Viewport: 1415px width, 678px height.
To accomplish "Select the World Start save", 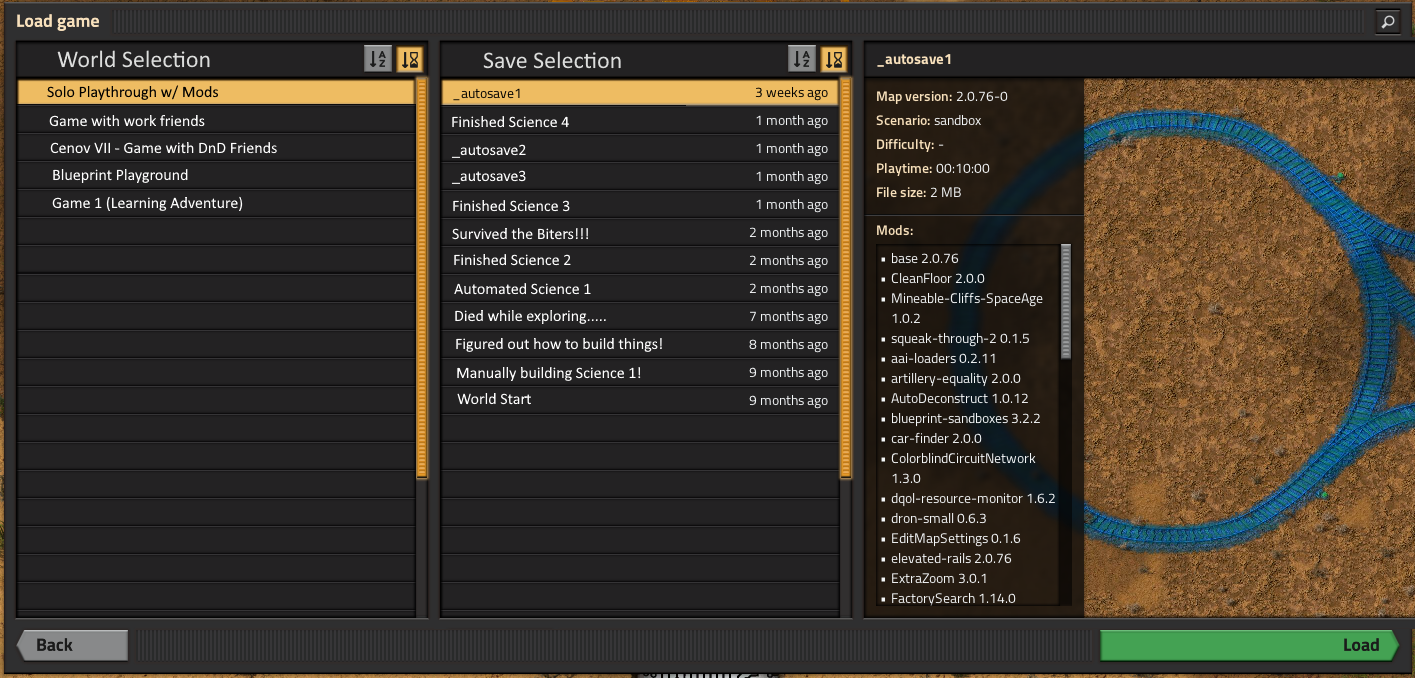I will pos(640,400).
